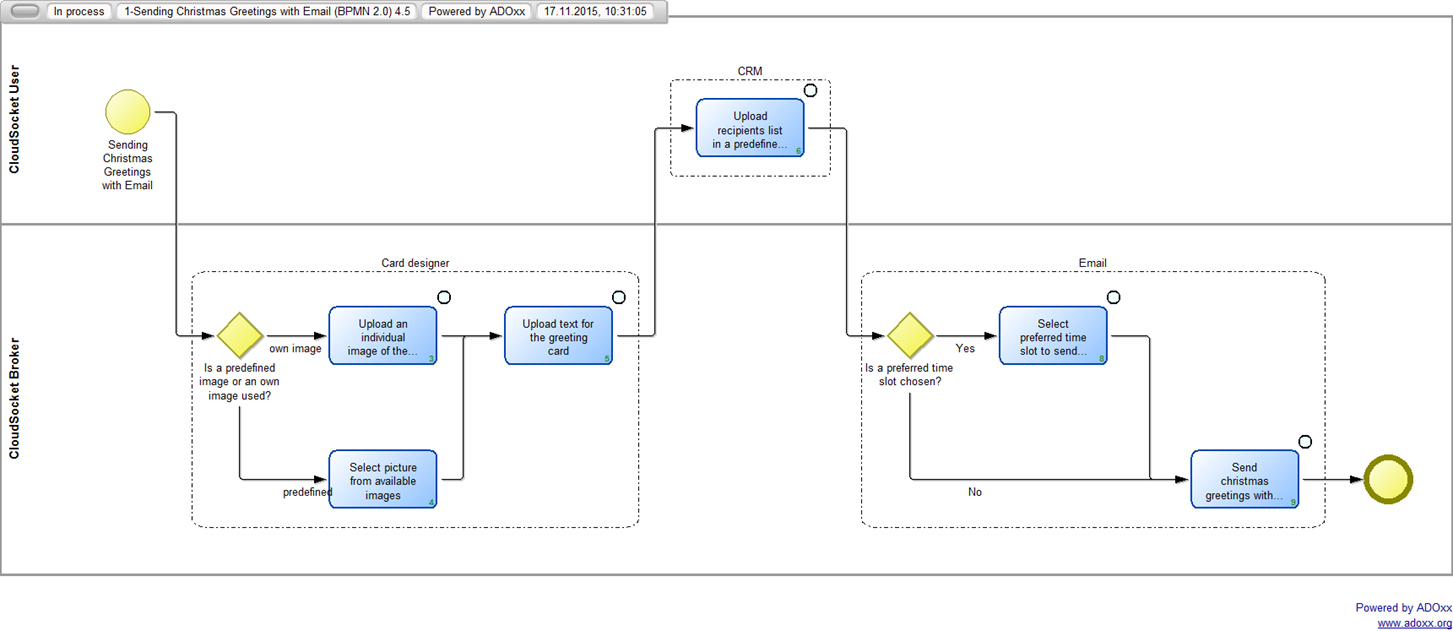This screenshot has height=631, width=1453.
Task: Click the small circle above Upload recipients list
Action: (810, 91)
